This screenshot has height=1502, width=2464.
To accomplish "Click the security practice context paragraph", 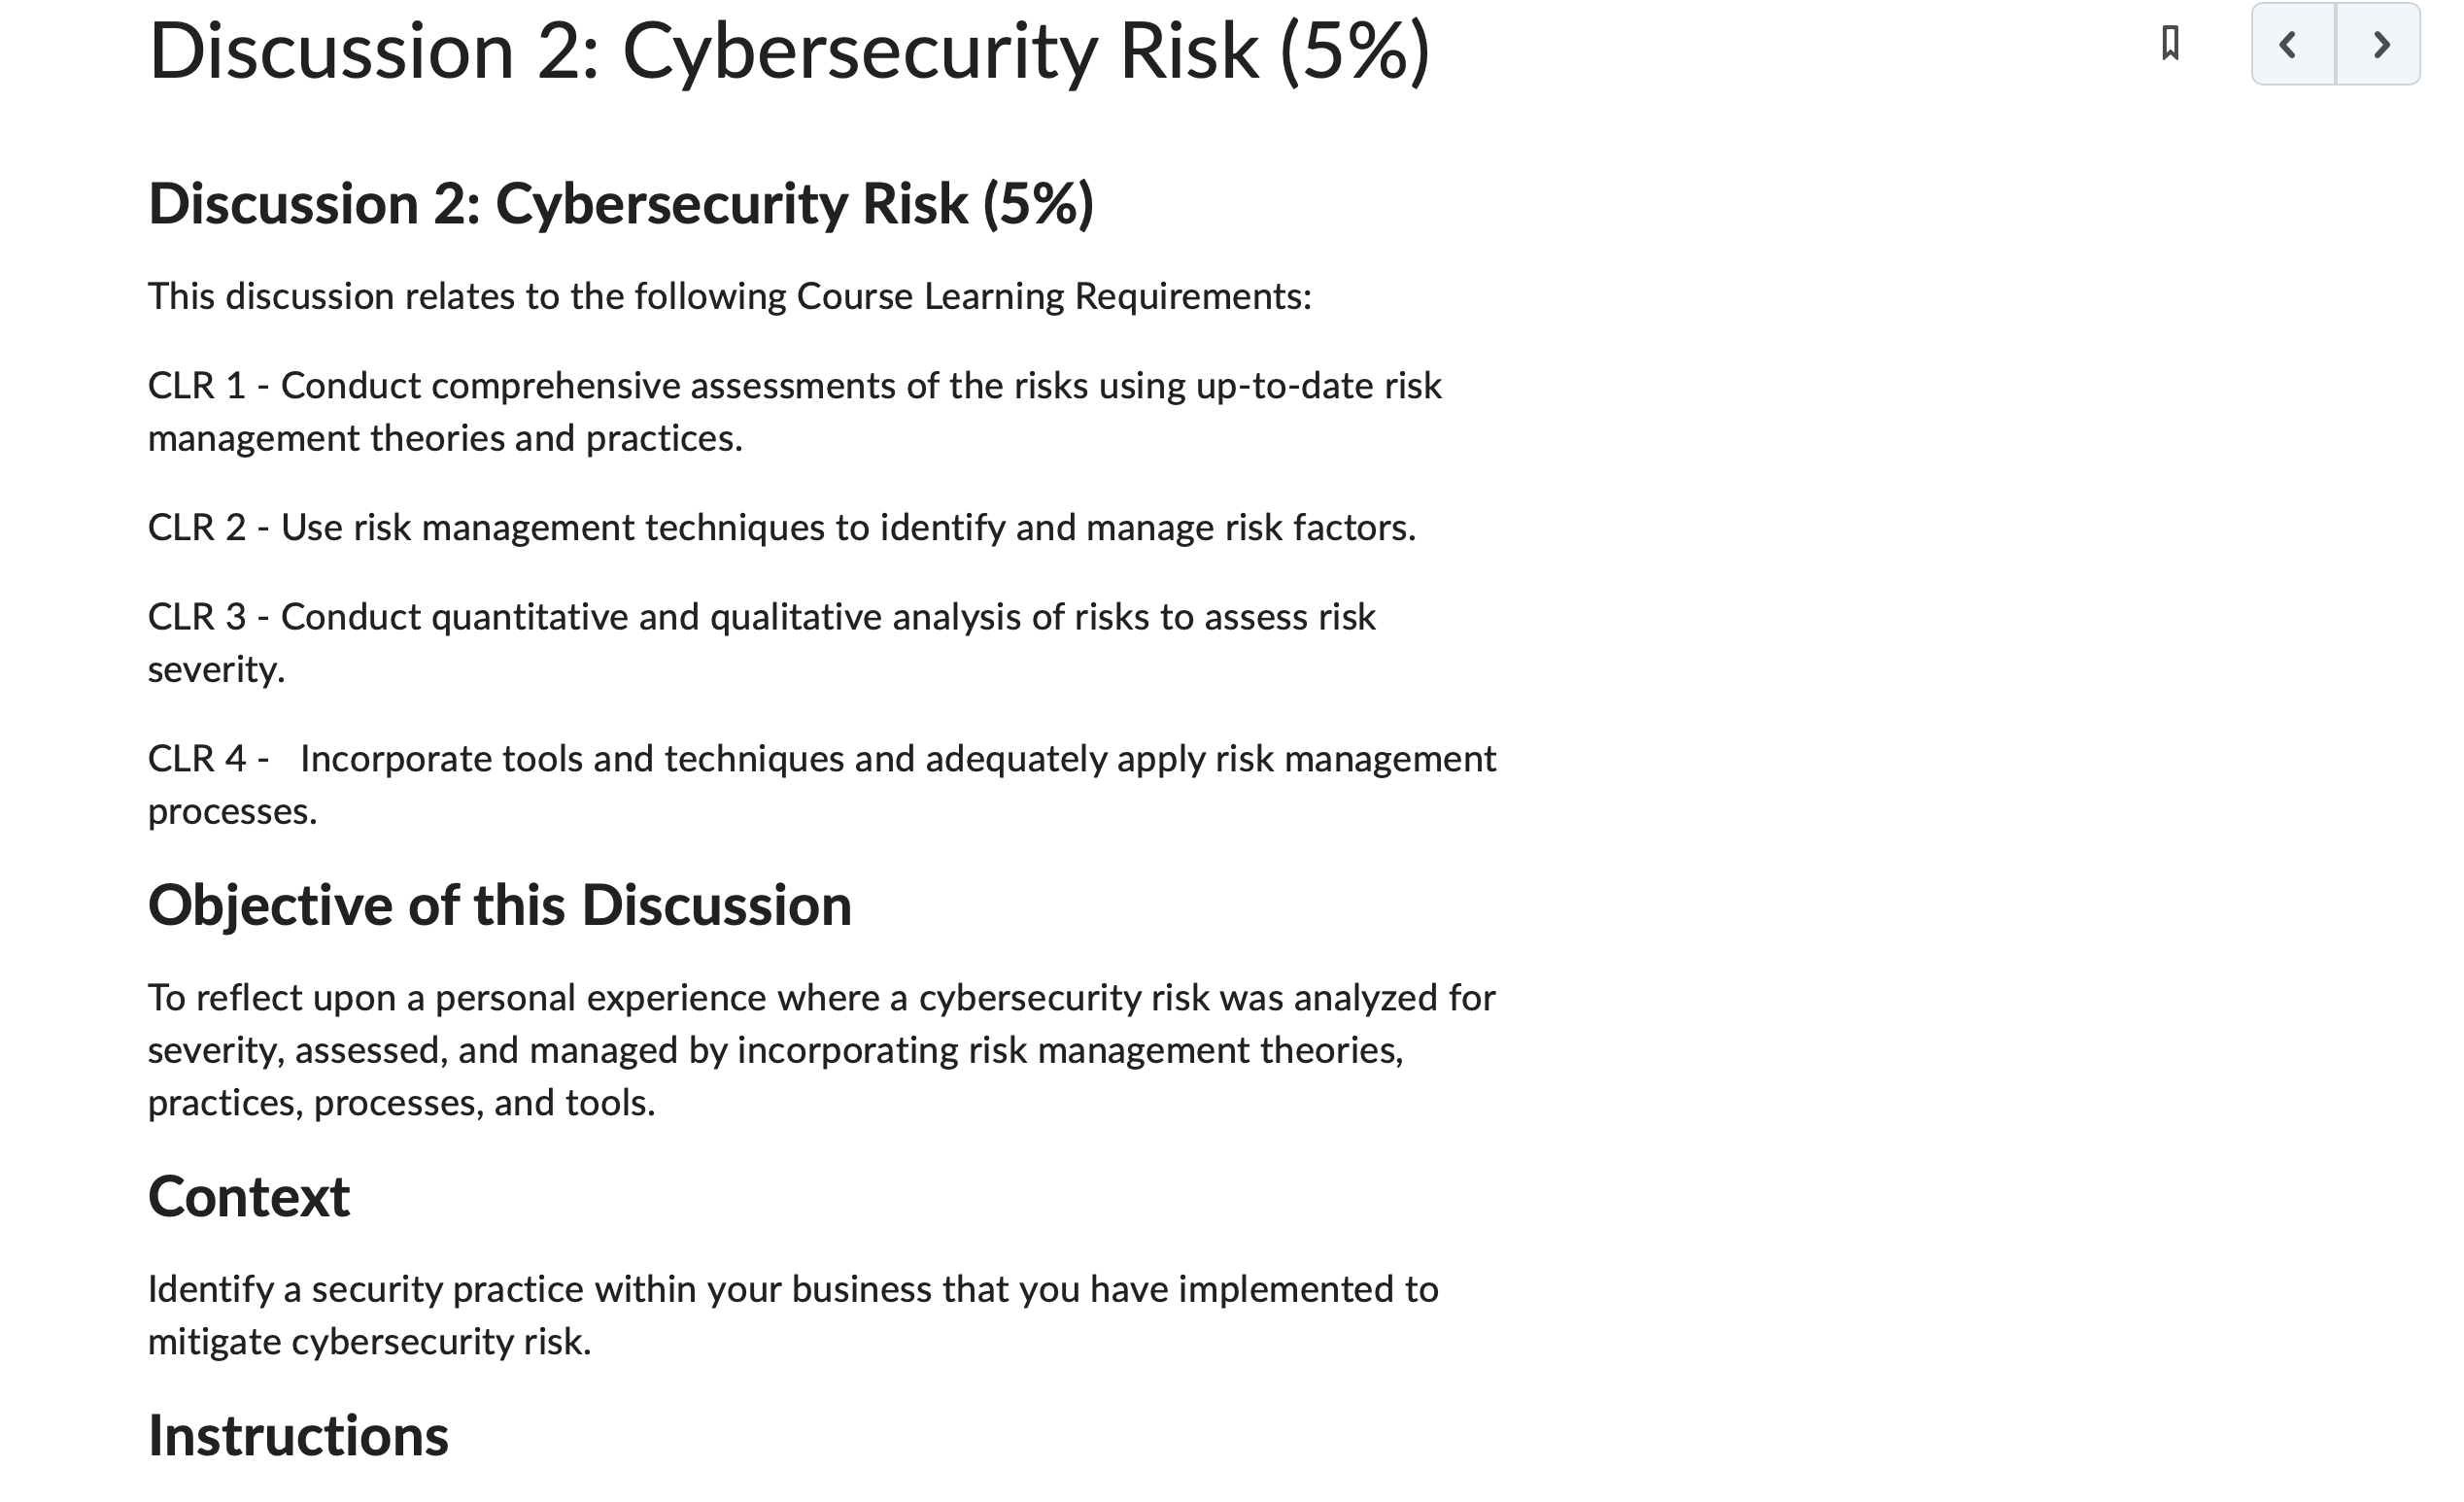I will (x=792, y=1315).
